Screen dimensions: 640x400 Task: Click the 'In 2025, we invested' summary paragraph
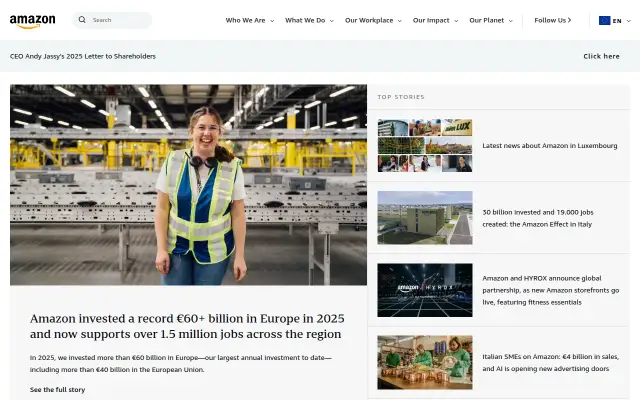coord(181,364)
